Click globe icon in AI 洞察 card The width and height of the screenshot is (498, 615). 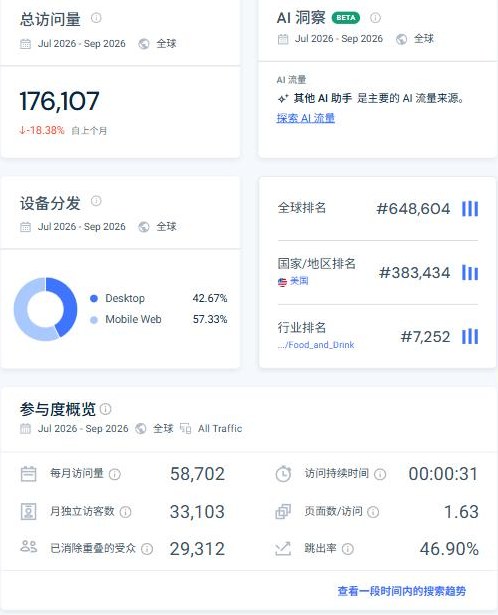tap(401, 39)
